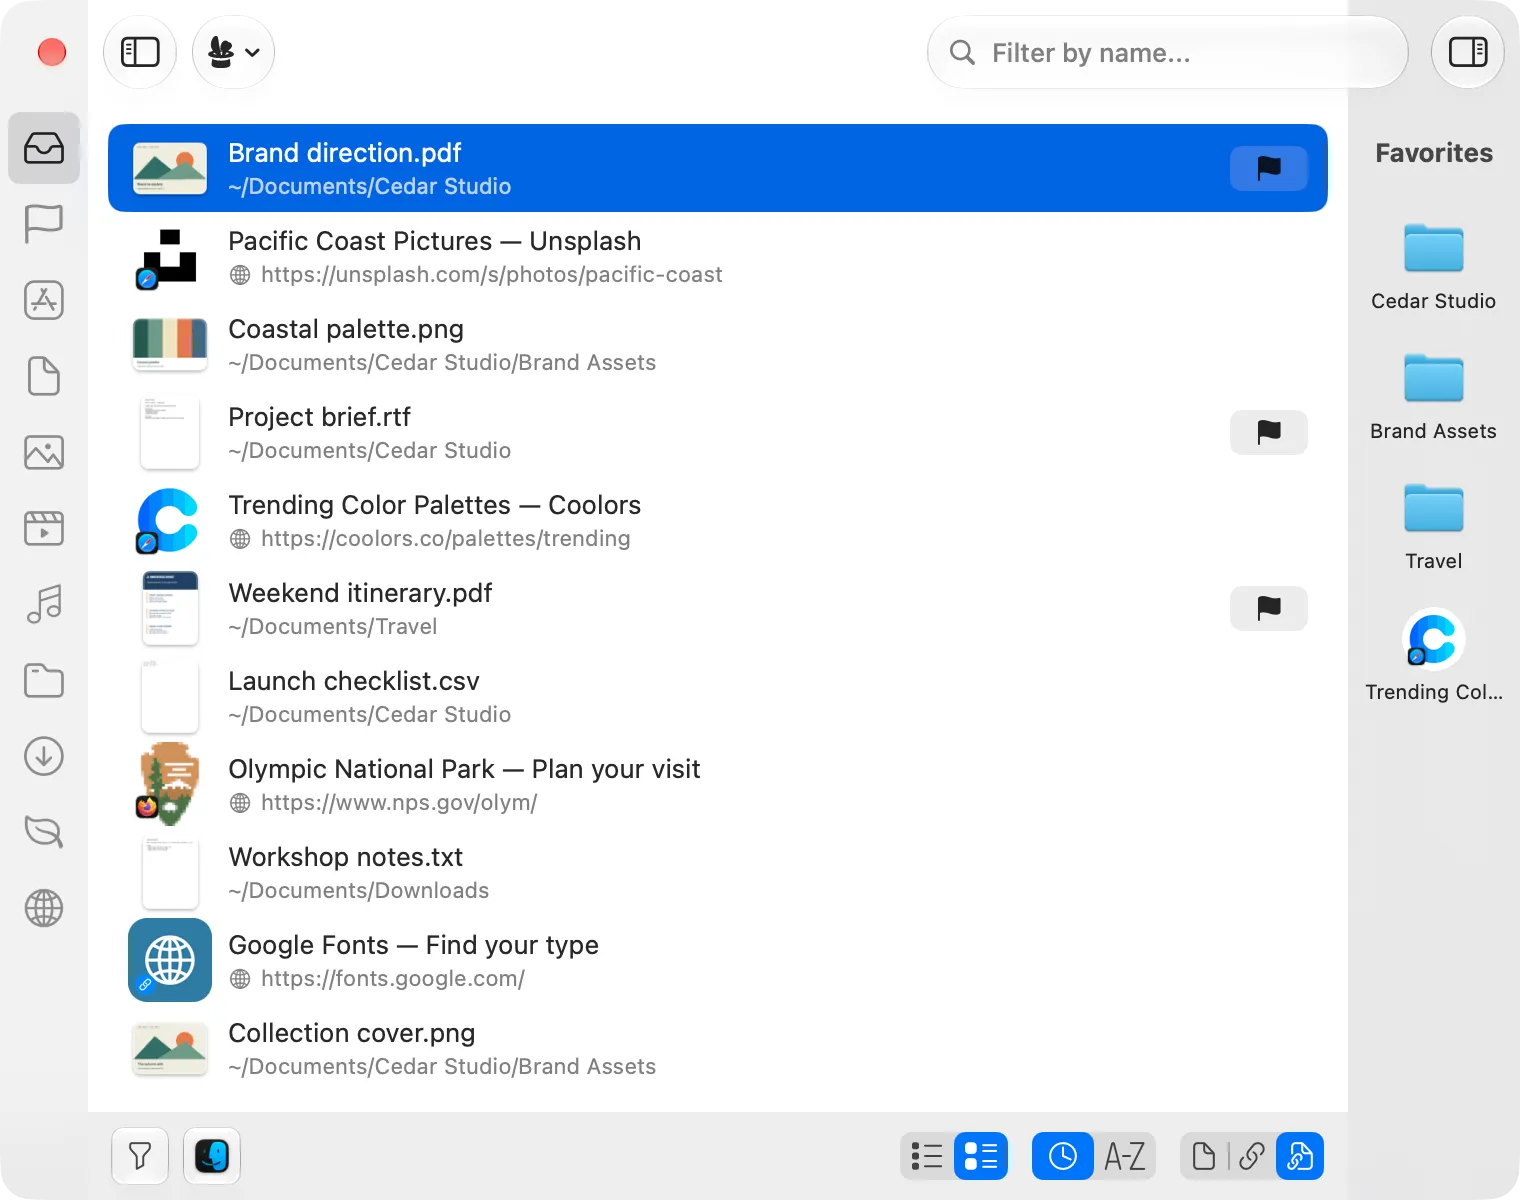Select the Images sidebar icon
The height and width of the screenshot is (1200, 1520).
click(x=44, y=452)
